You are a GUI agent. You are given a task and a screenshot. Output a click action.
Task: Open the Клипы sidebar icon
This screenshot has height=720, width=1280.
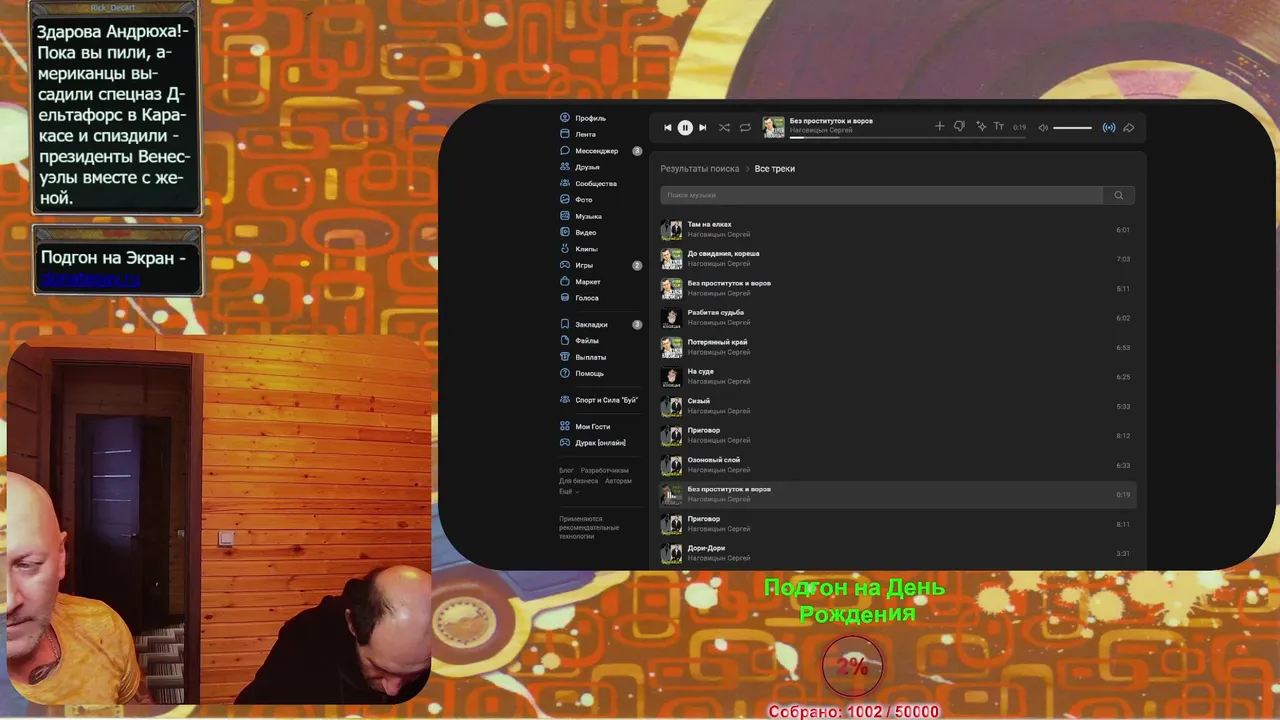pos(565,249)
